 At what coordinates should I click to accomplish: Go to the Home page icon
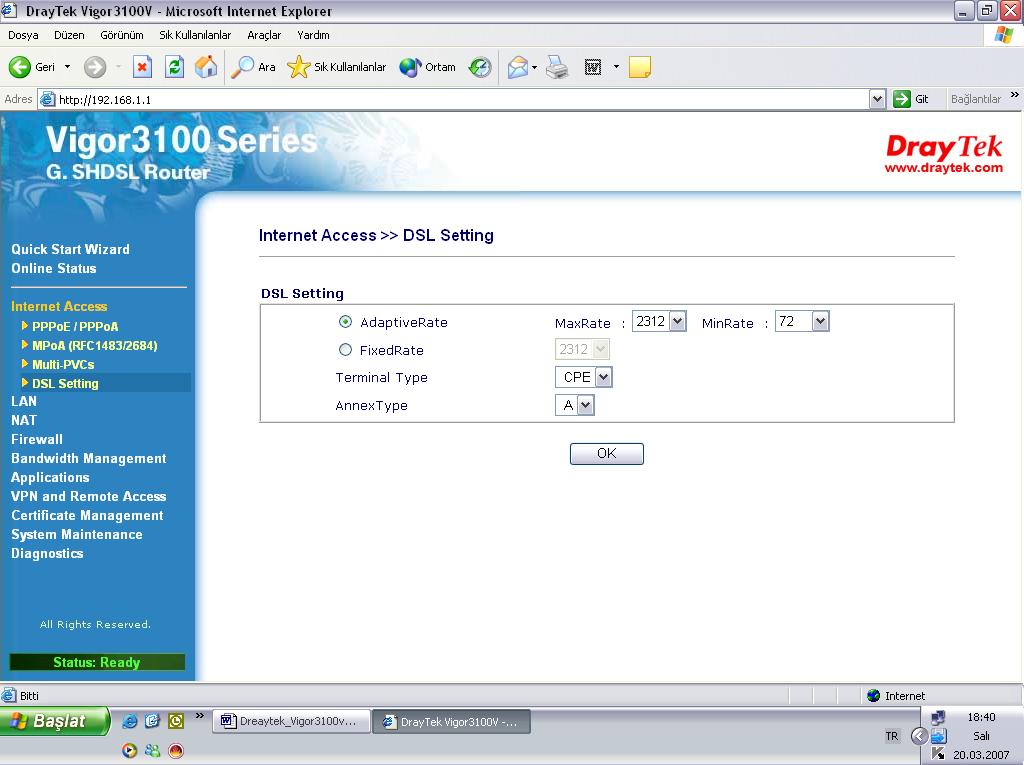click(x=206, y=67)
